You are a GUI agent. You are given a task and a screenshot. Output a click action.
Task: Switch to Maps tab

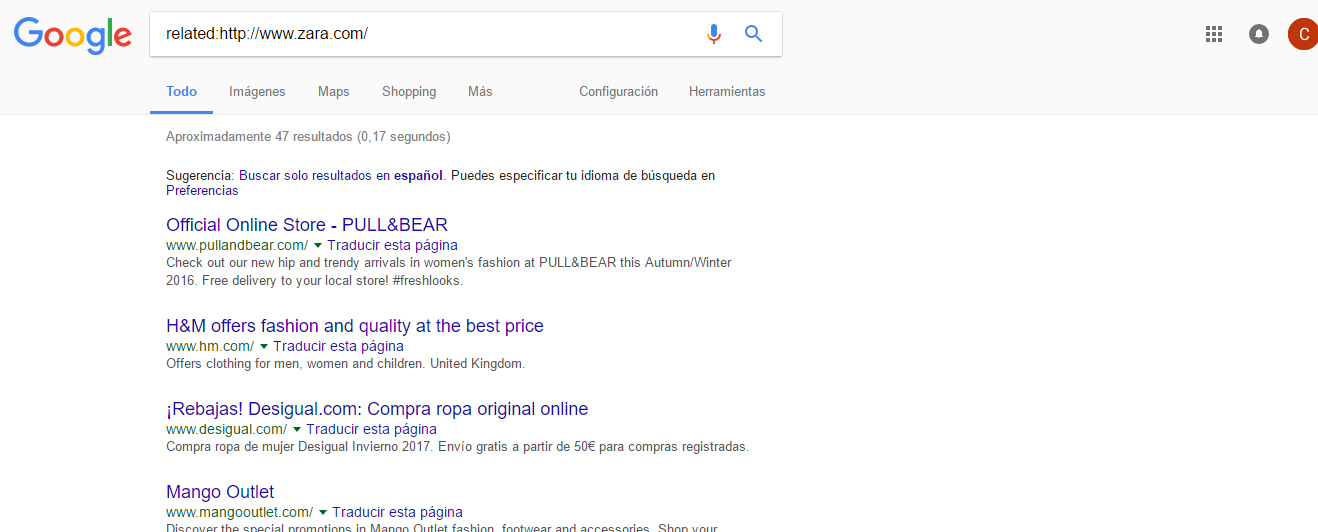point(334,91)
